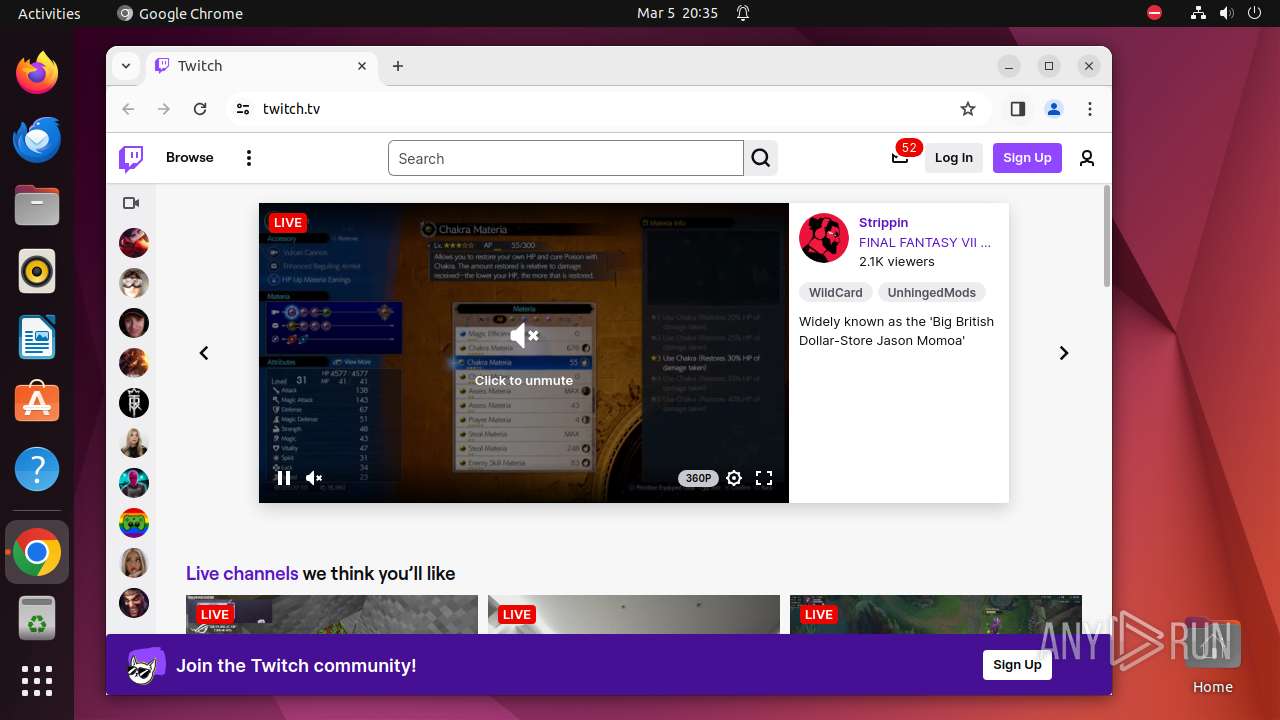
Task: Launch Firefox from the dock
Action: point(37,73)
